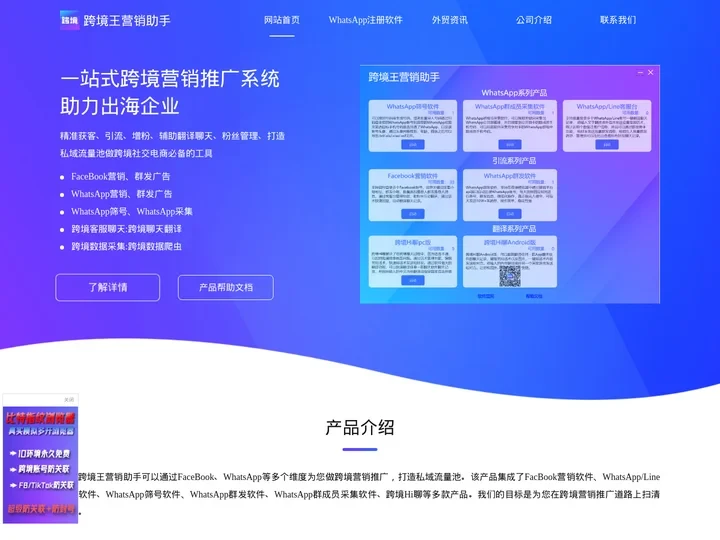Click the 跨境 logo icon in the header
Screen dimensions: 720x540
point(69,20)
